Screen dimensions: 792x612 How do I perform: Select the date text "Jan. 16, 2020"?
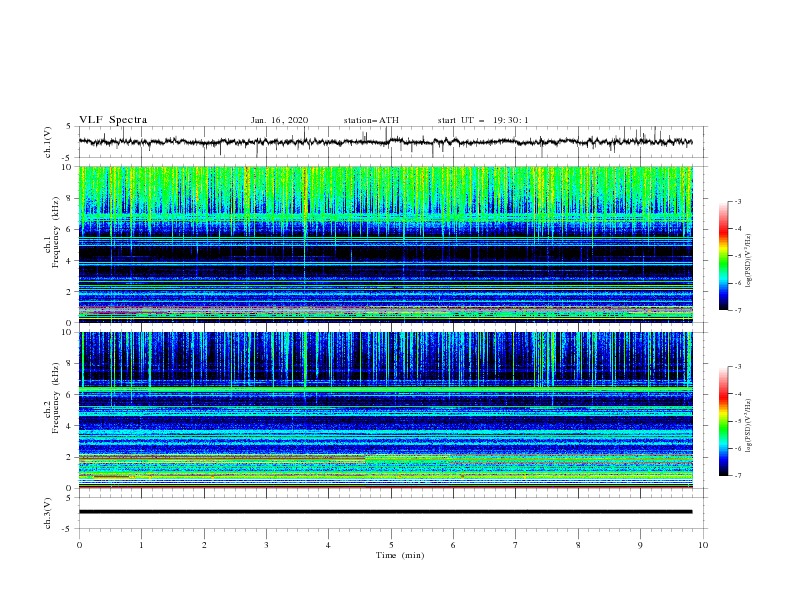tap(279, 120)
